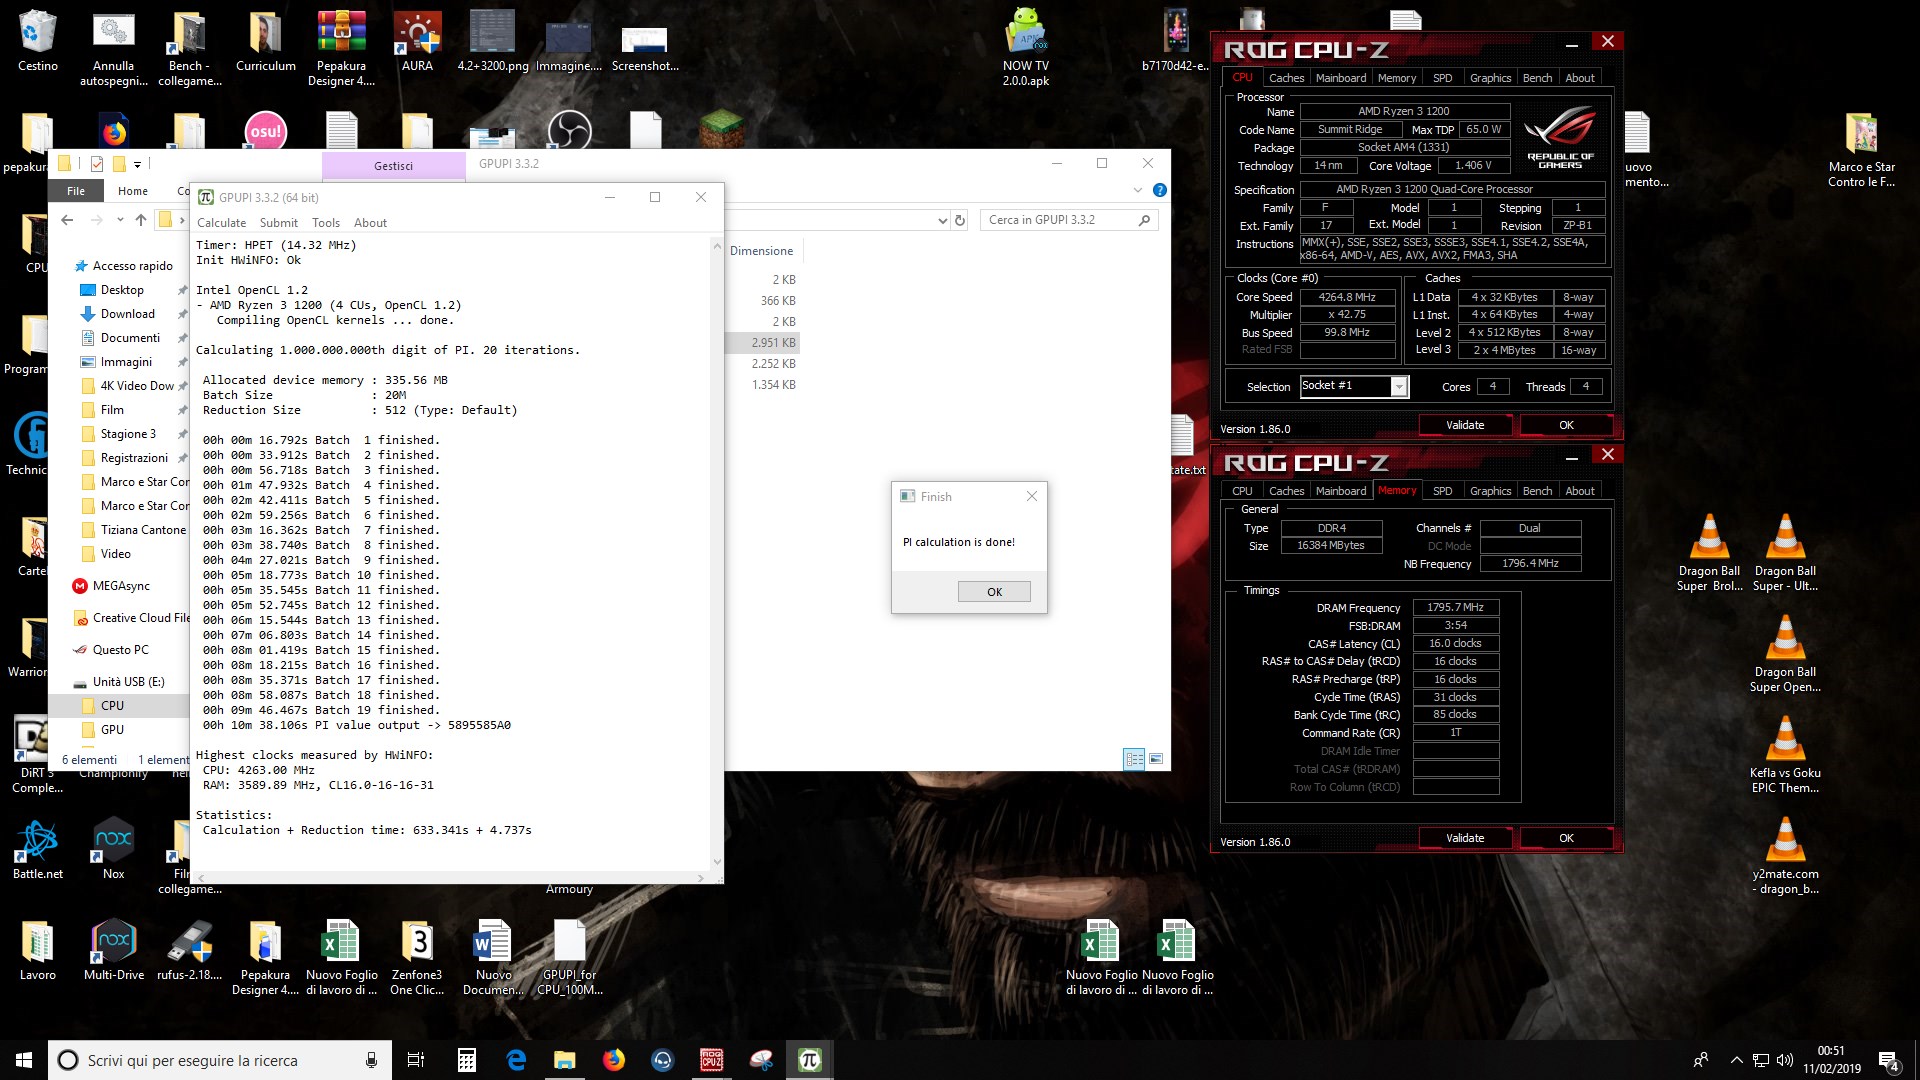Viewport: 1920px width, 1080px height.
Task: Refresh the Explorer address bar
Action: click(x=960, y=220)
